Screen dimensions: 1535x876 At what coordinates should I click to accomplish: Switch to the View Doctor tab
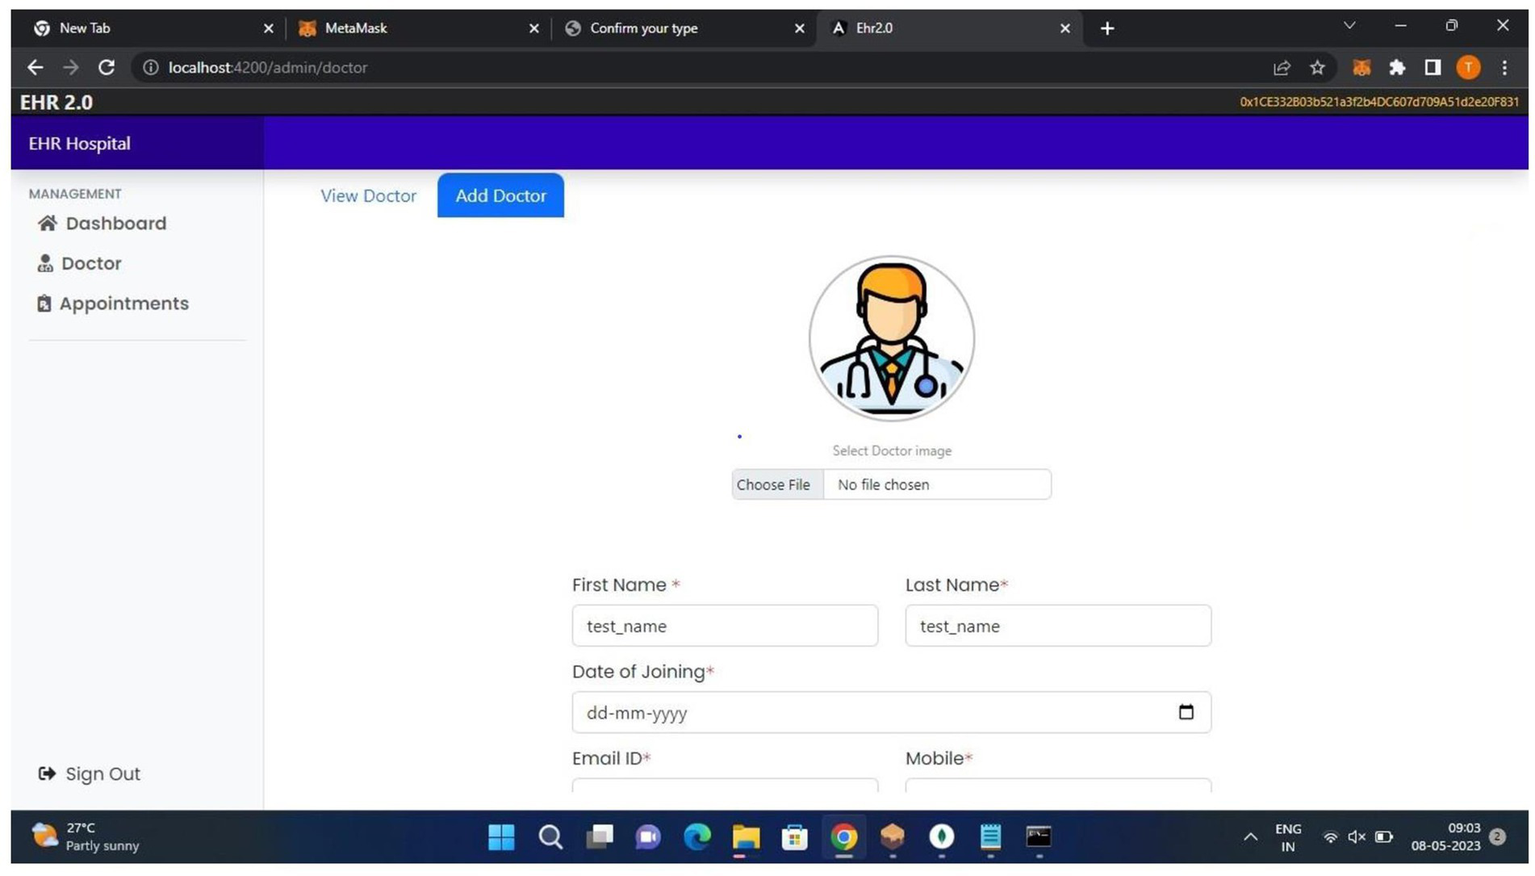(368, 196)
